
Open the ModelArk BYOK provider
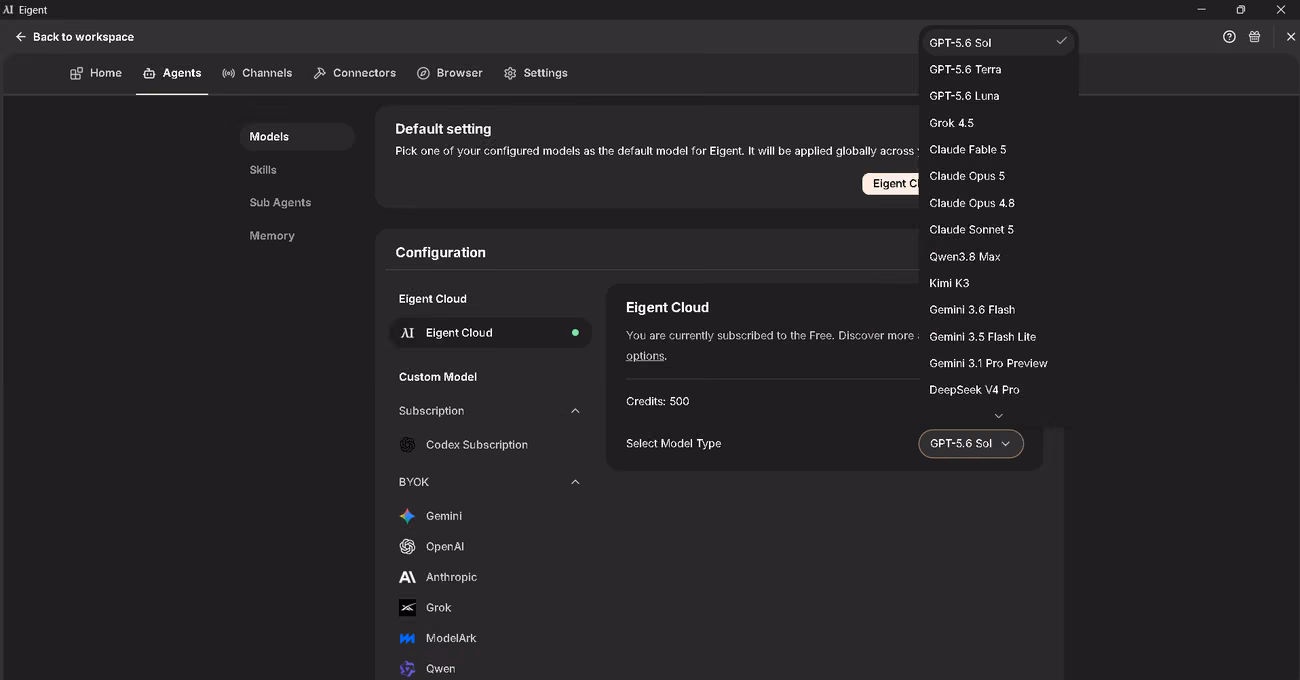tap(490, 638)
